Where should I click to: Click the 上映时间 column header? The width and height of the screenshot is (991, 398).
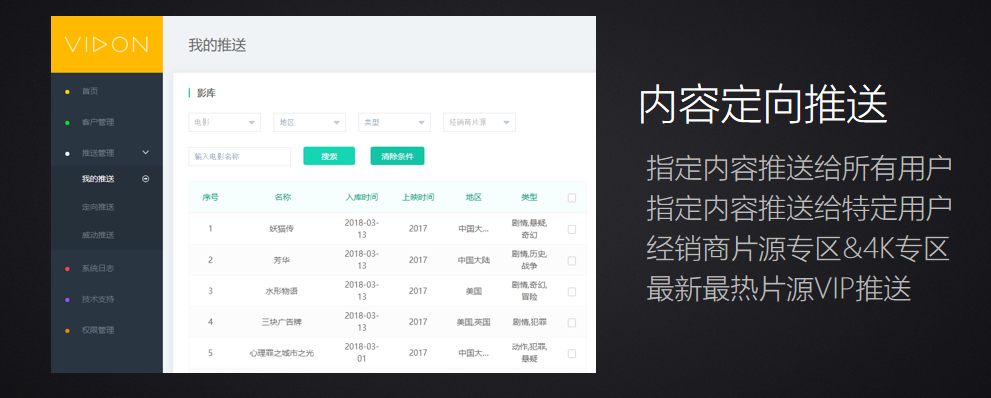[418, 197]
